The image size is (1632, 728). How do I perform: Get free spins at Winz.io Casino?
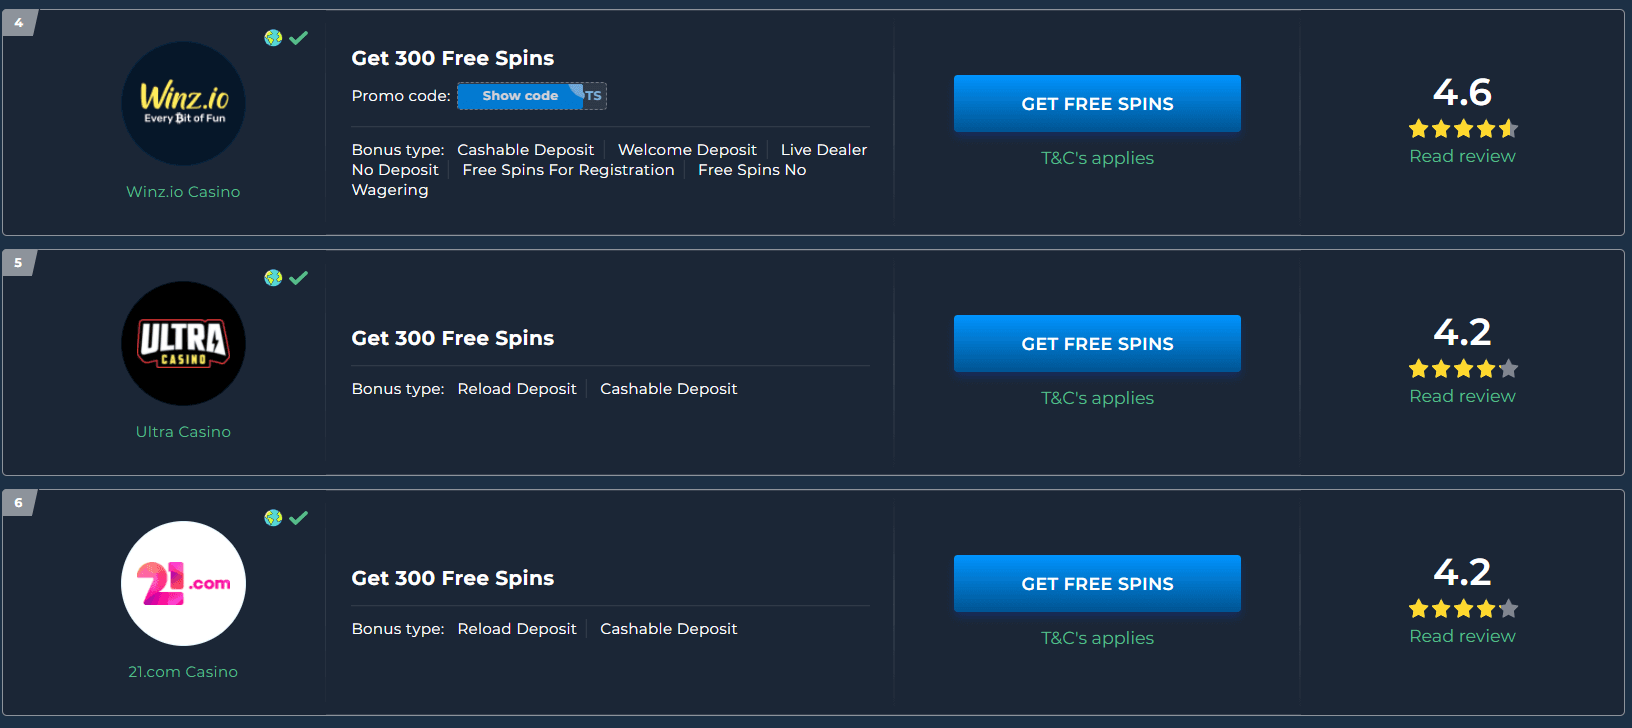coord(1097,104)
